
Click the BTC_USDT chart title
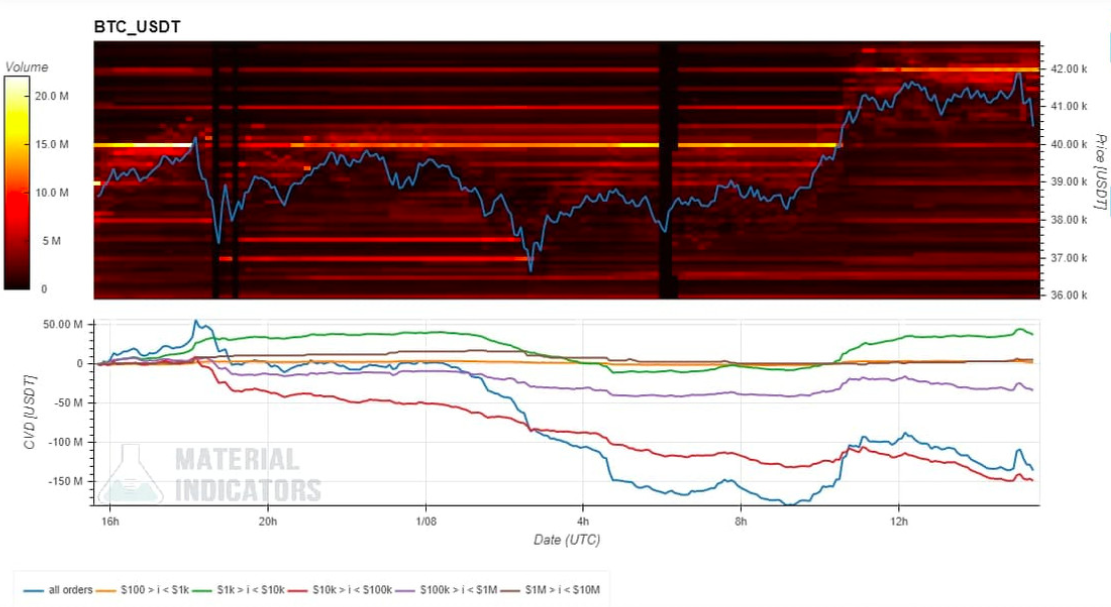tap(137, 27)
